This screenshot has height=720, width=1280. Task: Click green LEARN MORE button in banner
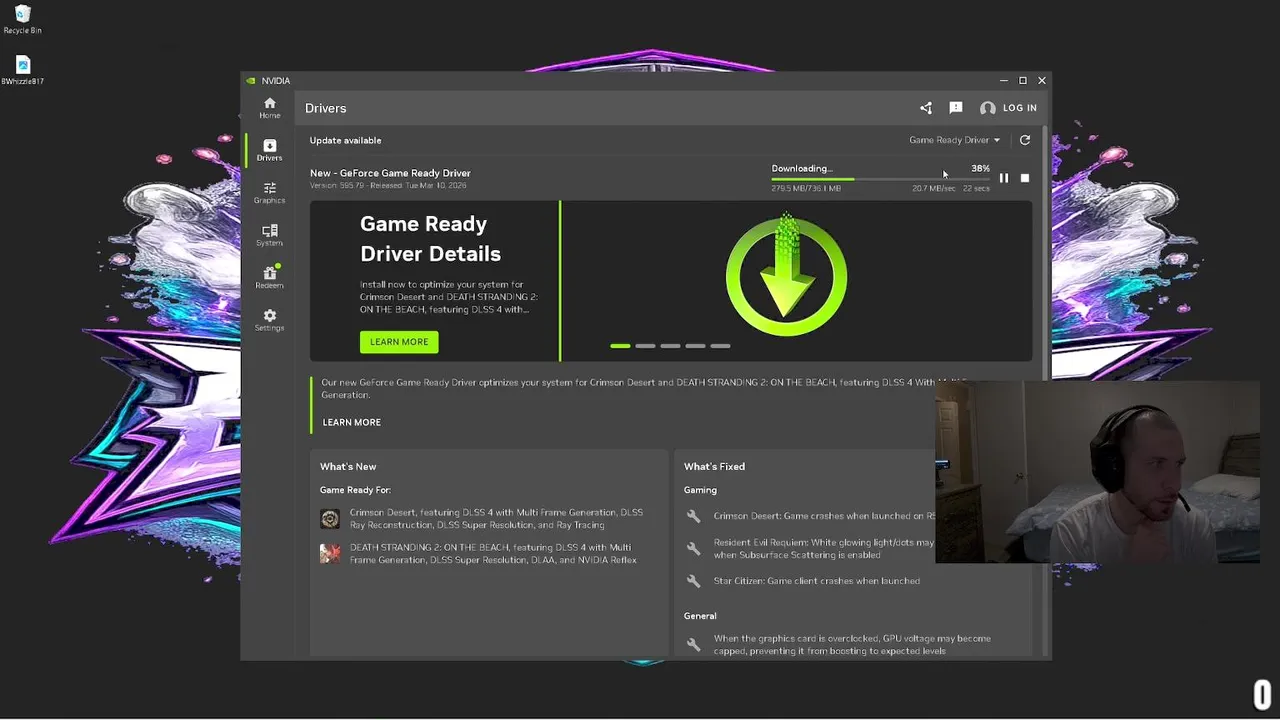click(399, 342)
